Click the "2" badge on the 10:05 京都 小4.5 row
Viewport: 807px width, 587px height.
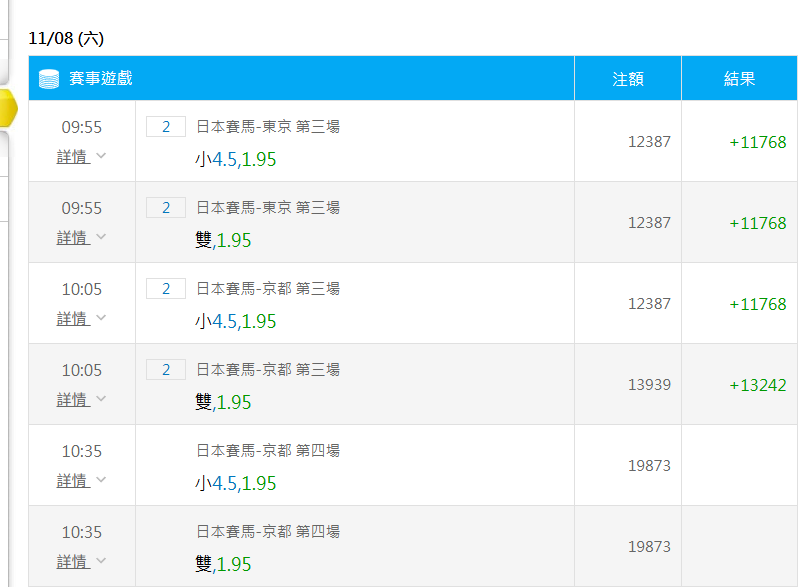click(166, 289)
